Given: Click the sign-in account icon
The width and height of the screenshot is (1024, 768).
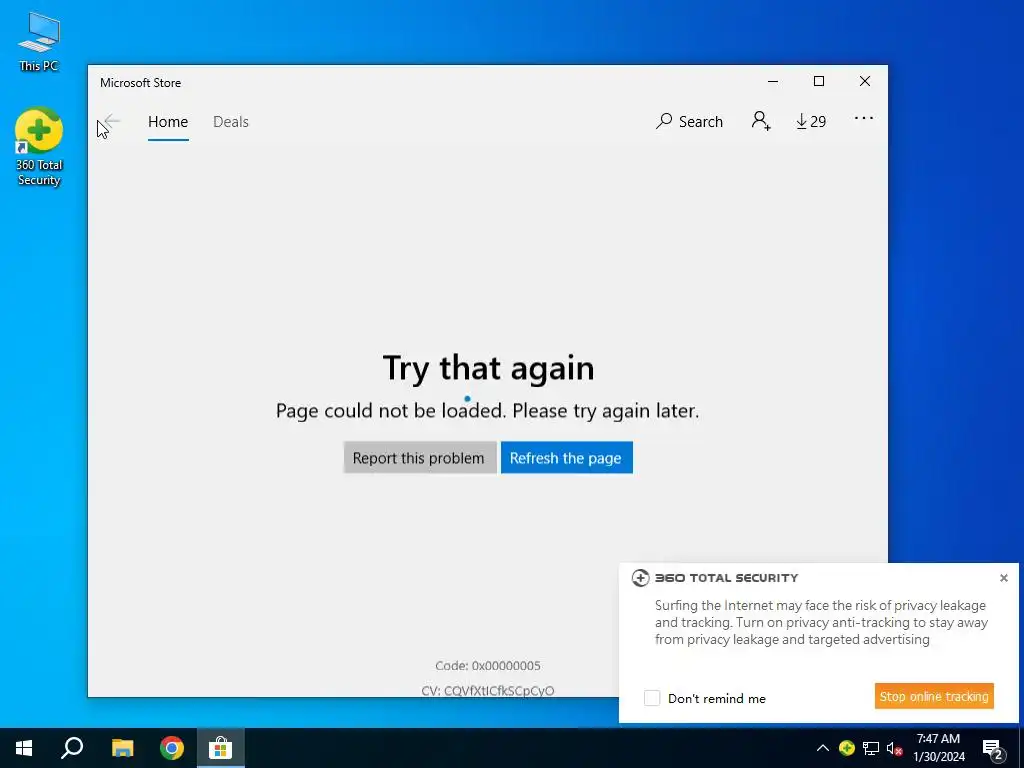Looking at the screenshot, I should point(761,121).
